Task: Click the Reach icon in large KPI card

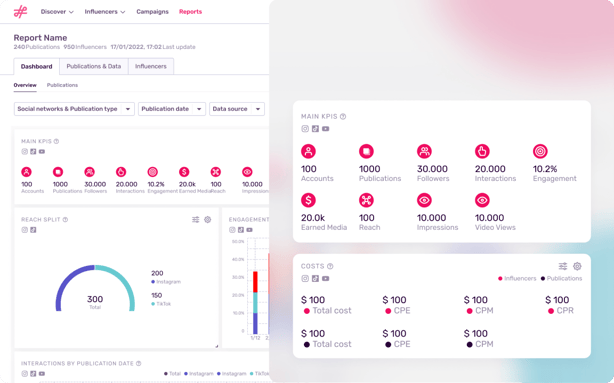Action: (x=367, y=200)
